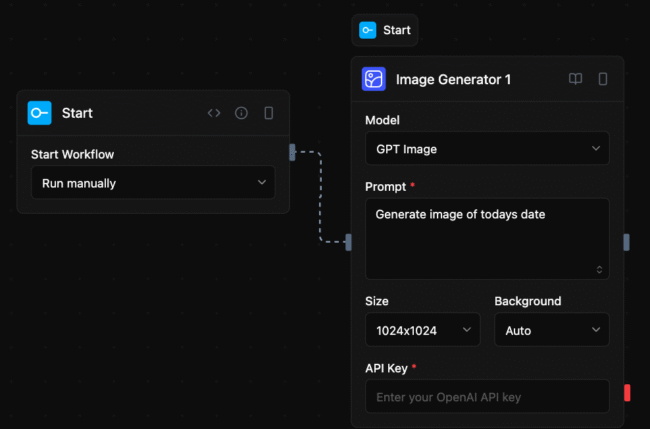Open the Background dropdown set to Auto
The width and height of the screenshot is (650, 429).
pyautogui.click(x=551, y=329)
